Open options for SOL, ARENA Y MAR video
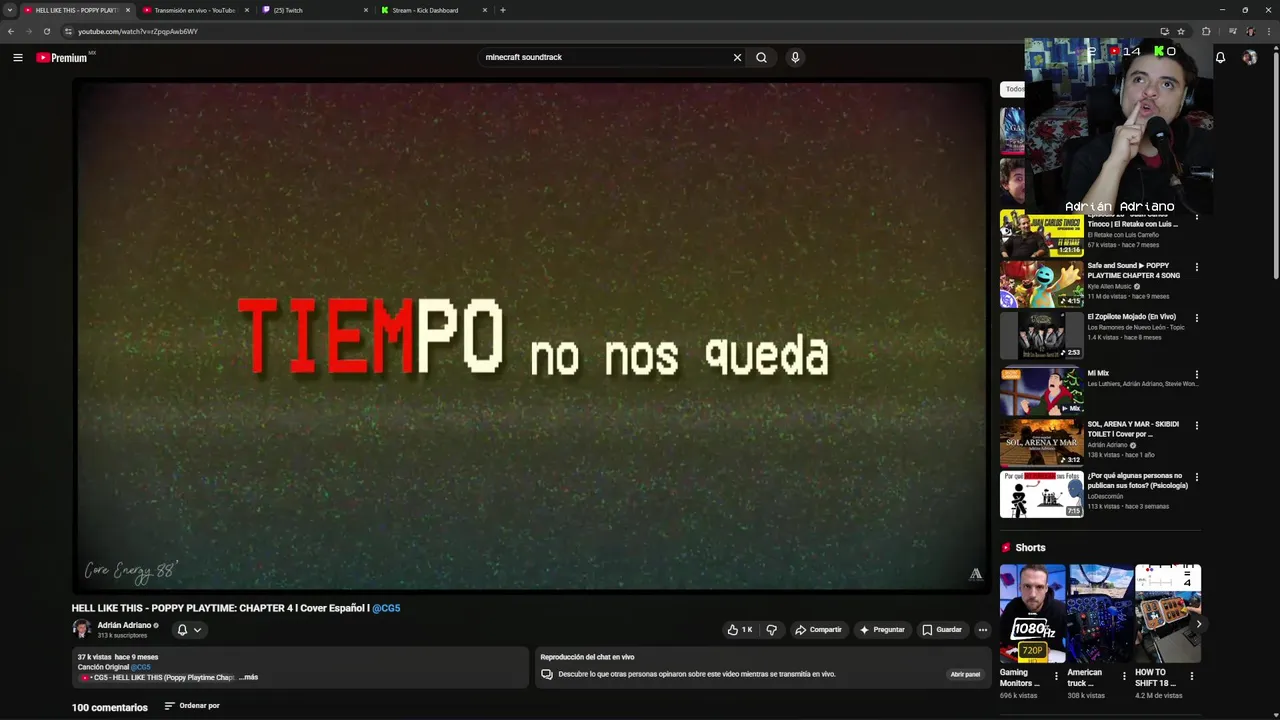 pyautogui.click(x=1196, y=426)
